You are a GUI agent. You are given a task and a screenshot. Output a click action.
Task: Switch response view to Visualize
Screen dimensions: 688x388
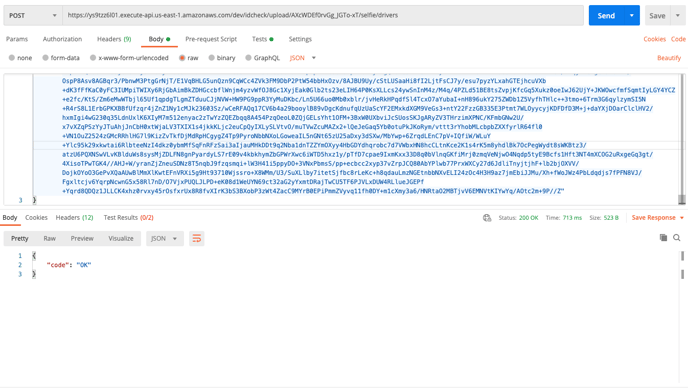(121, 238)
